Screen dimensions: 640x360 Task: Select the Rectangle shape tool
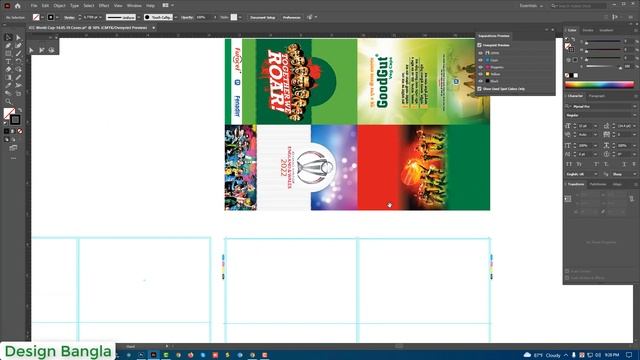click(x=8, y=53)
